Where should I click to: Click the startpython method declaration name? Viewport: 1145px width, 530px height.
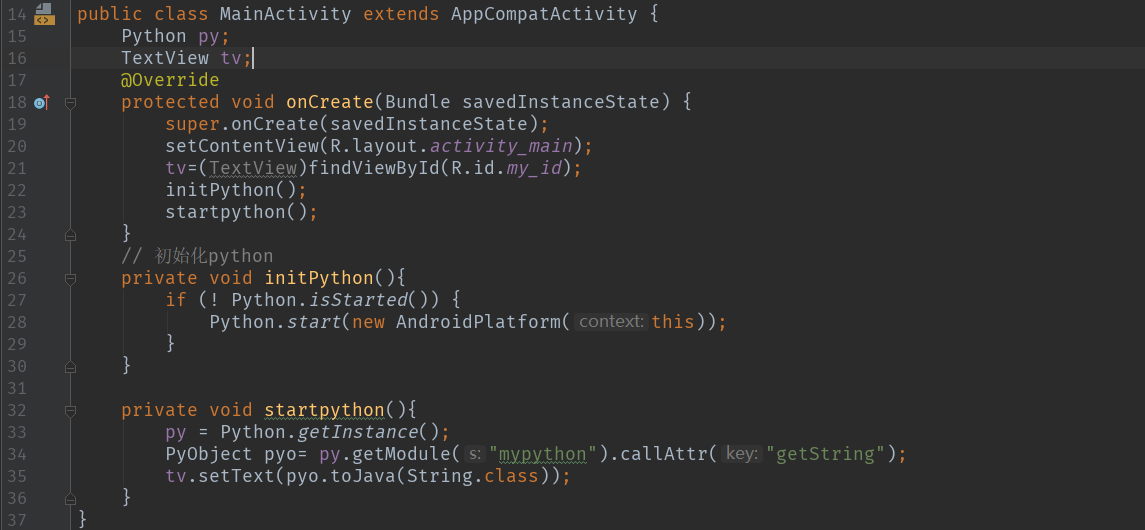coord(324,410)
